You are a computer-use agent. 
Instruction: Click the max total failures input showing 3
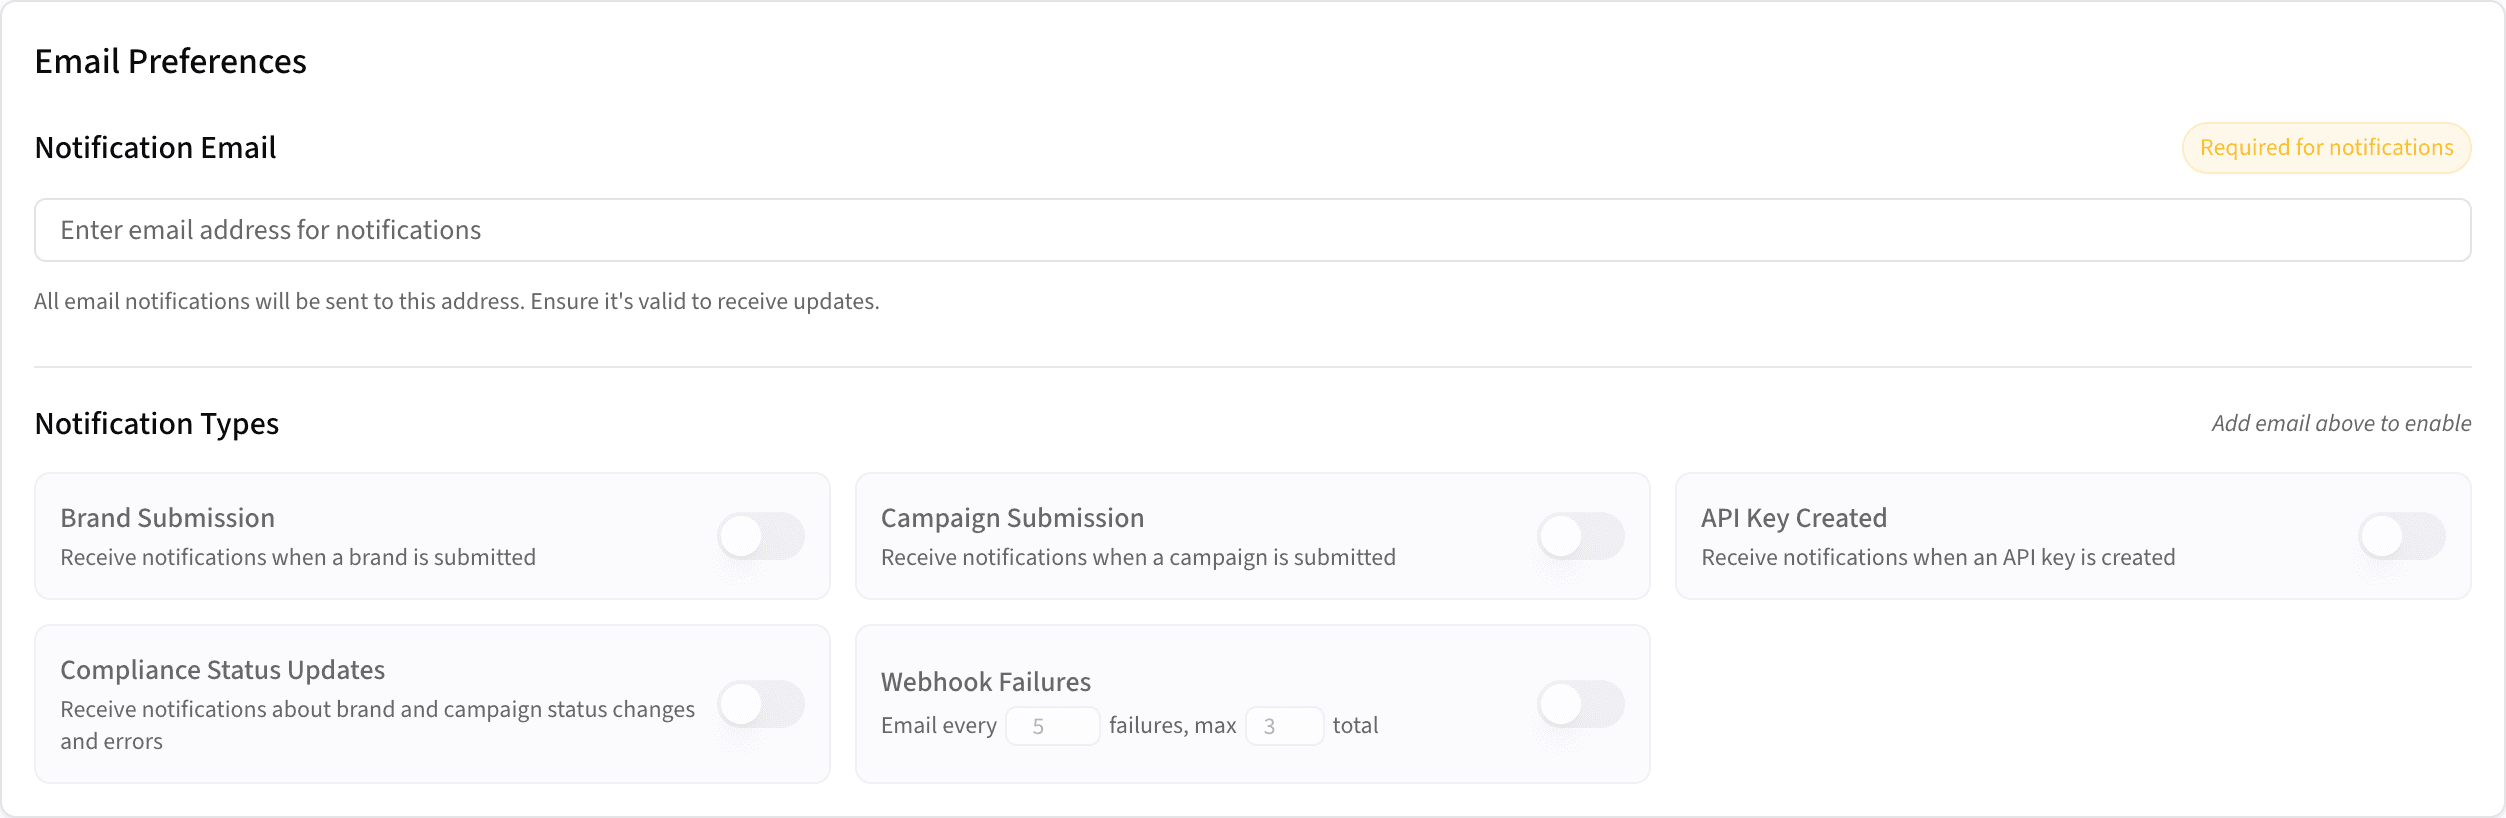click(x=1286, y=725)
